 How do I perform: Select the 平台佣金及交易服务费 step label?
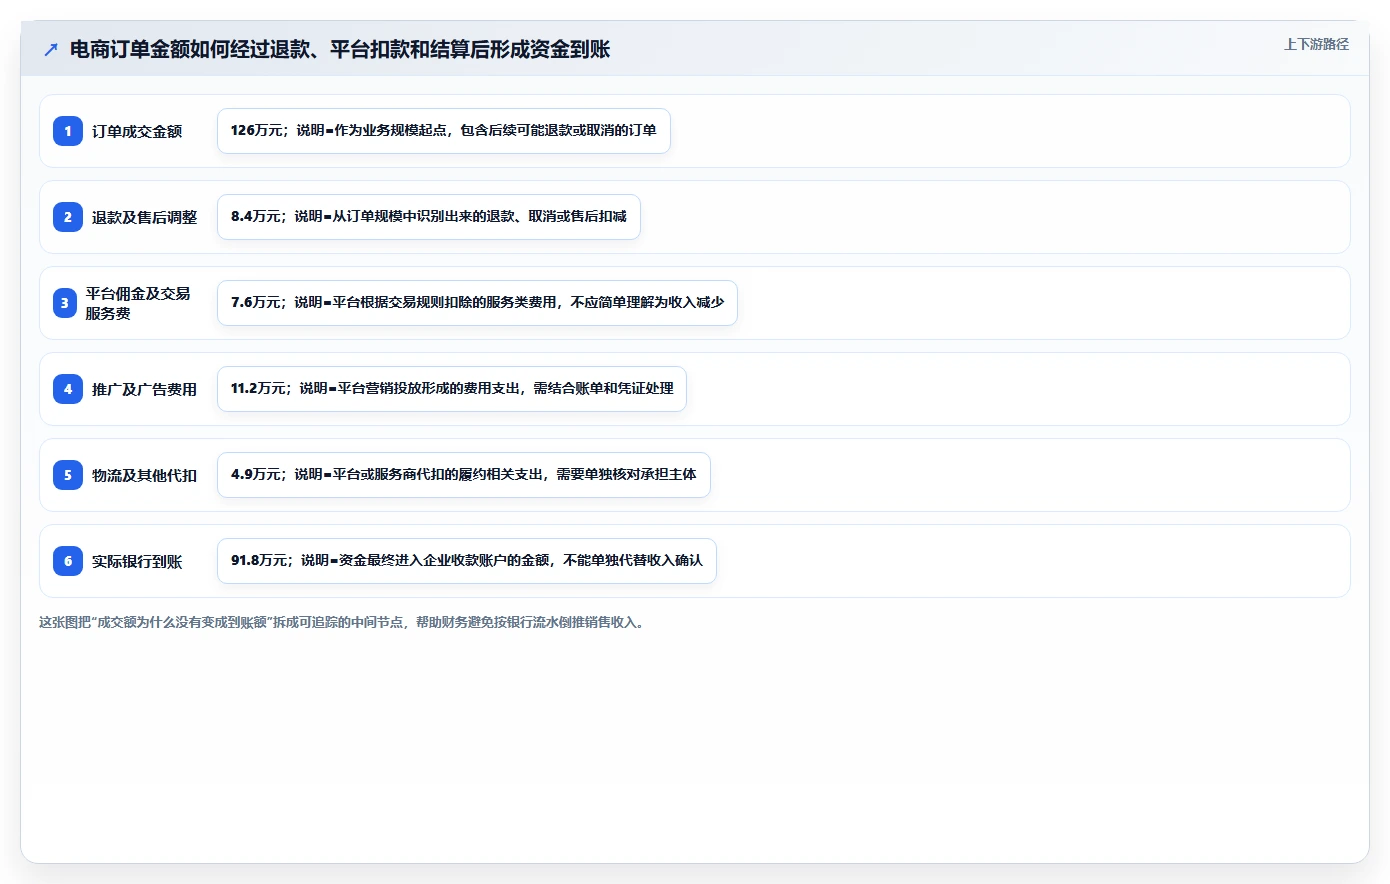(x=138, y=303)
